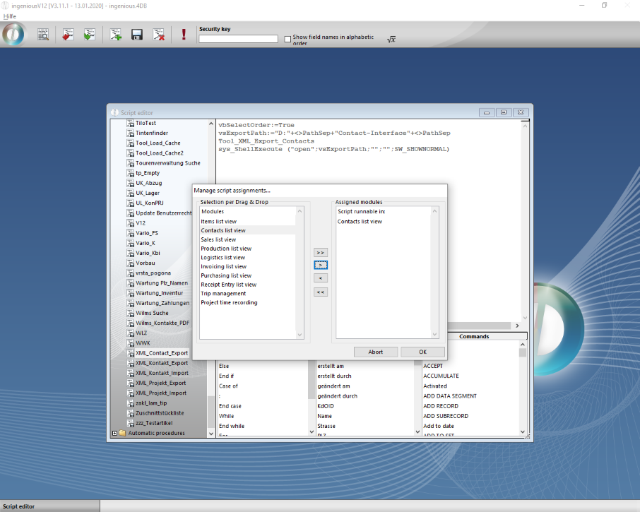Click the Automatic procedures folder icon
Viewport: 640px width, 512px height.
(122, 433)
